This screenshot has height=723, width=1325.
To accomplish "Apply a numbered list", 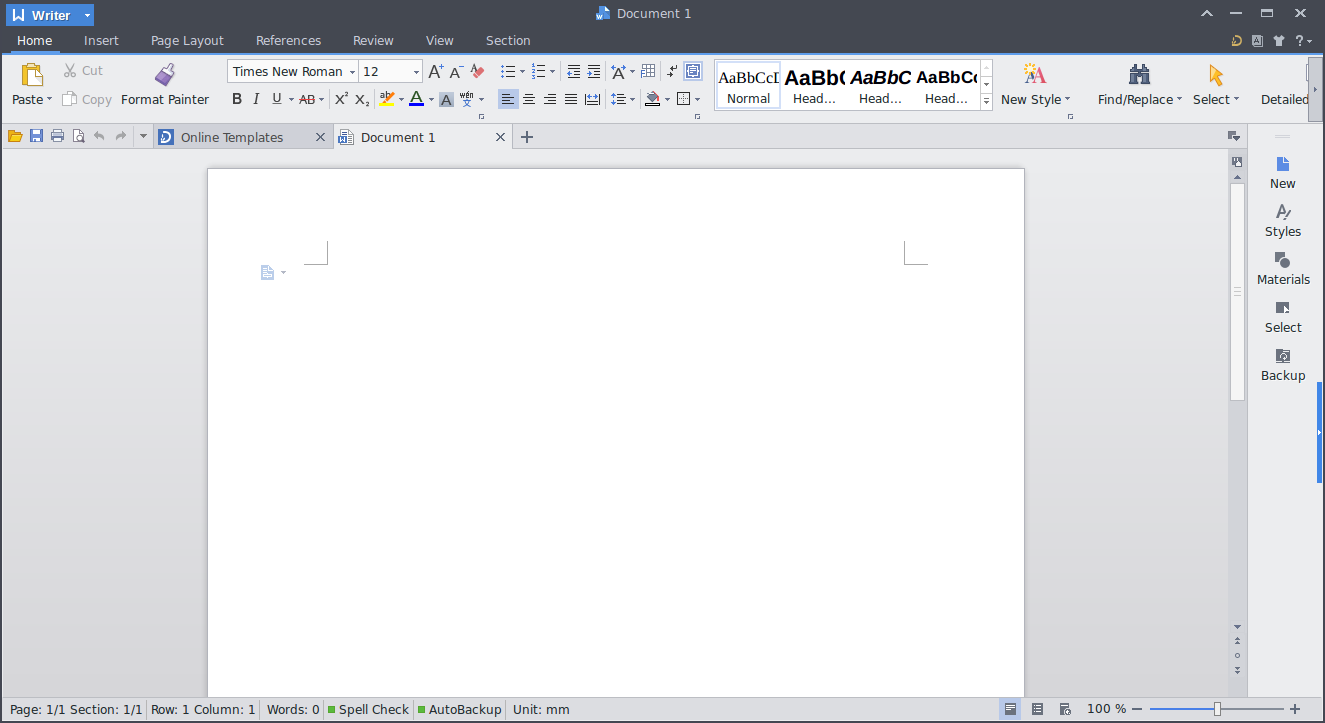I will tap(539, 71).
